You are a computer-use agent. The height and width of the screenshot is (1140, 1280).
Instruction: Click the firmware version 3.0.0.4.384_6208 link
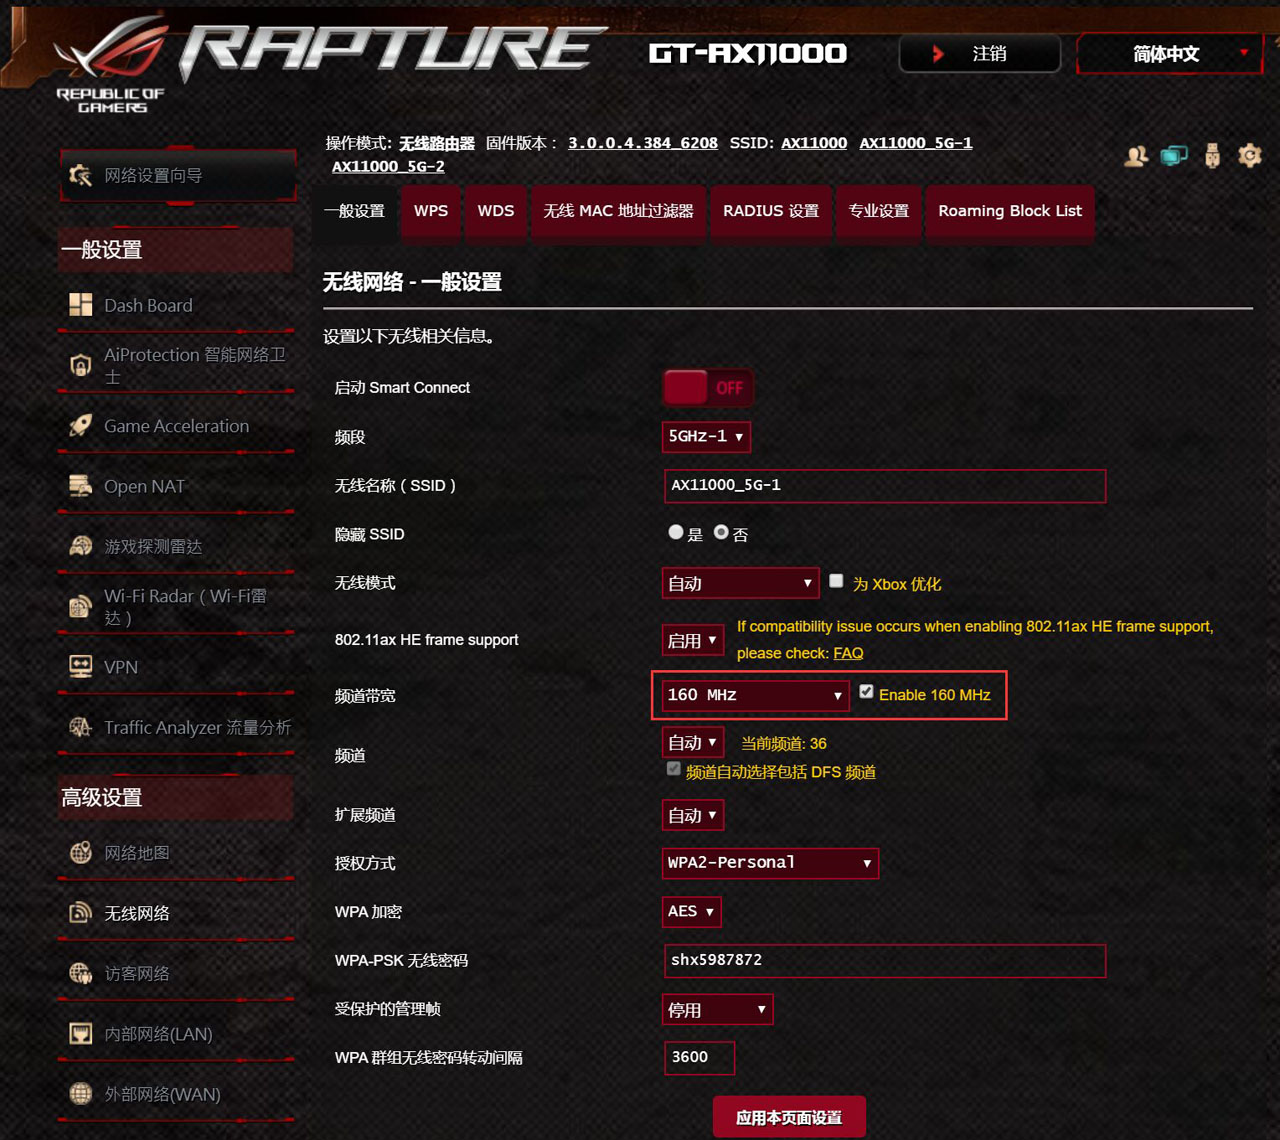tap(643, 143)
